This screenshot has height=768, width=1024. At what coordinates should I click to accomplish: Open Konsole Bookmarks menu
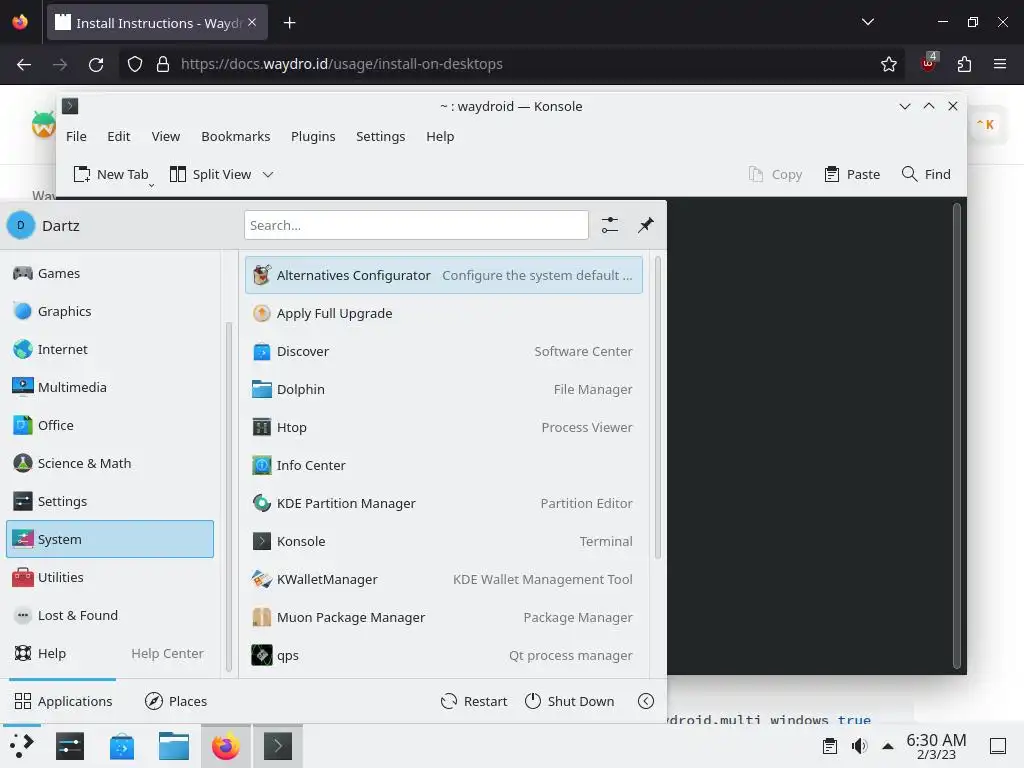236,136
